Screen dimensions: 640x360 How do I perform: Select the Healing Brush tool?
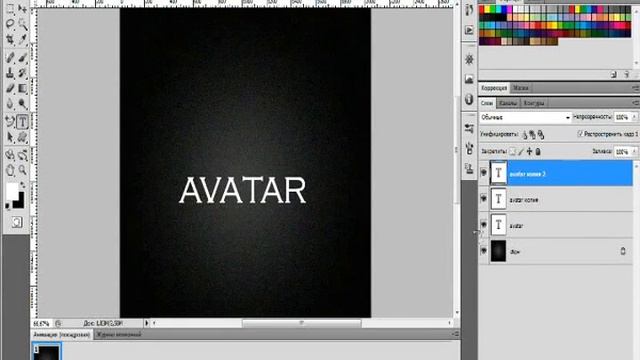(x=10, y=58)
